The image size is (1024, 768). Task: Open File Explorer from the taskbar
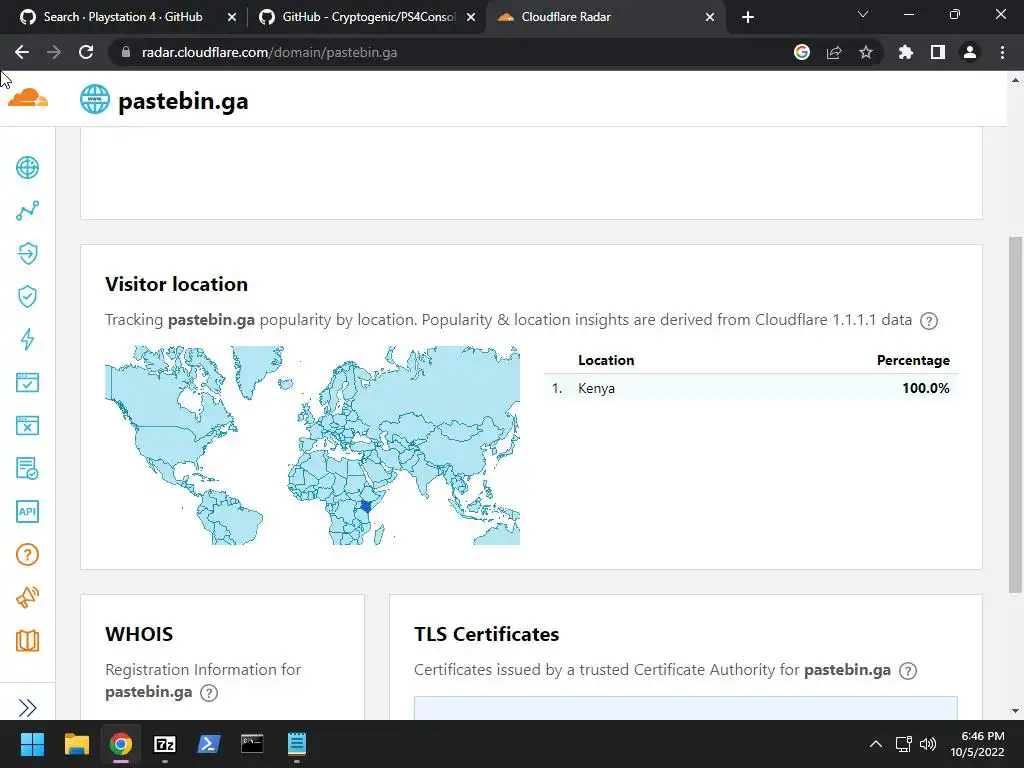pos(76,744)
